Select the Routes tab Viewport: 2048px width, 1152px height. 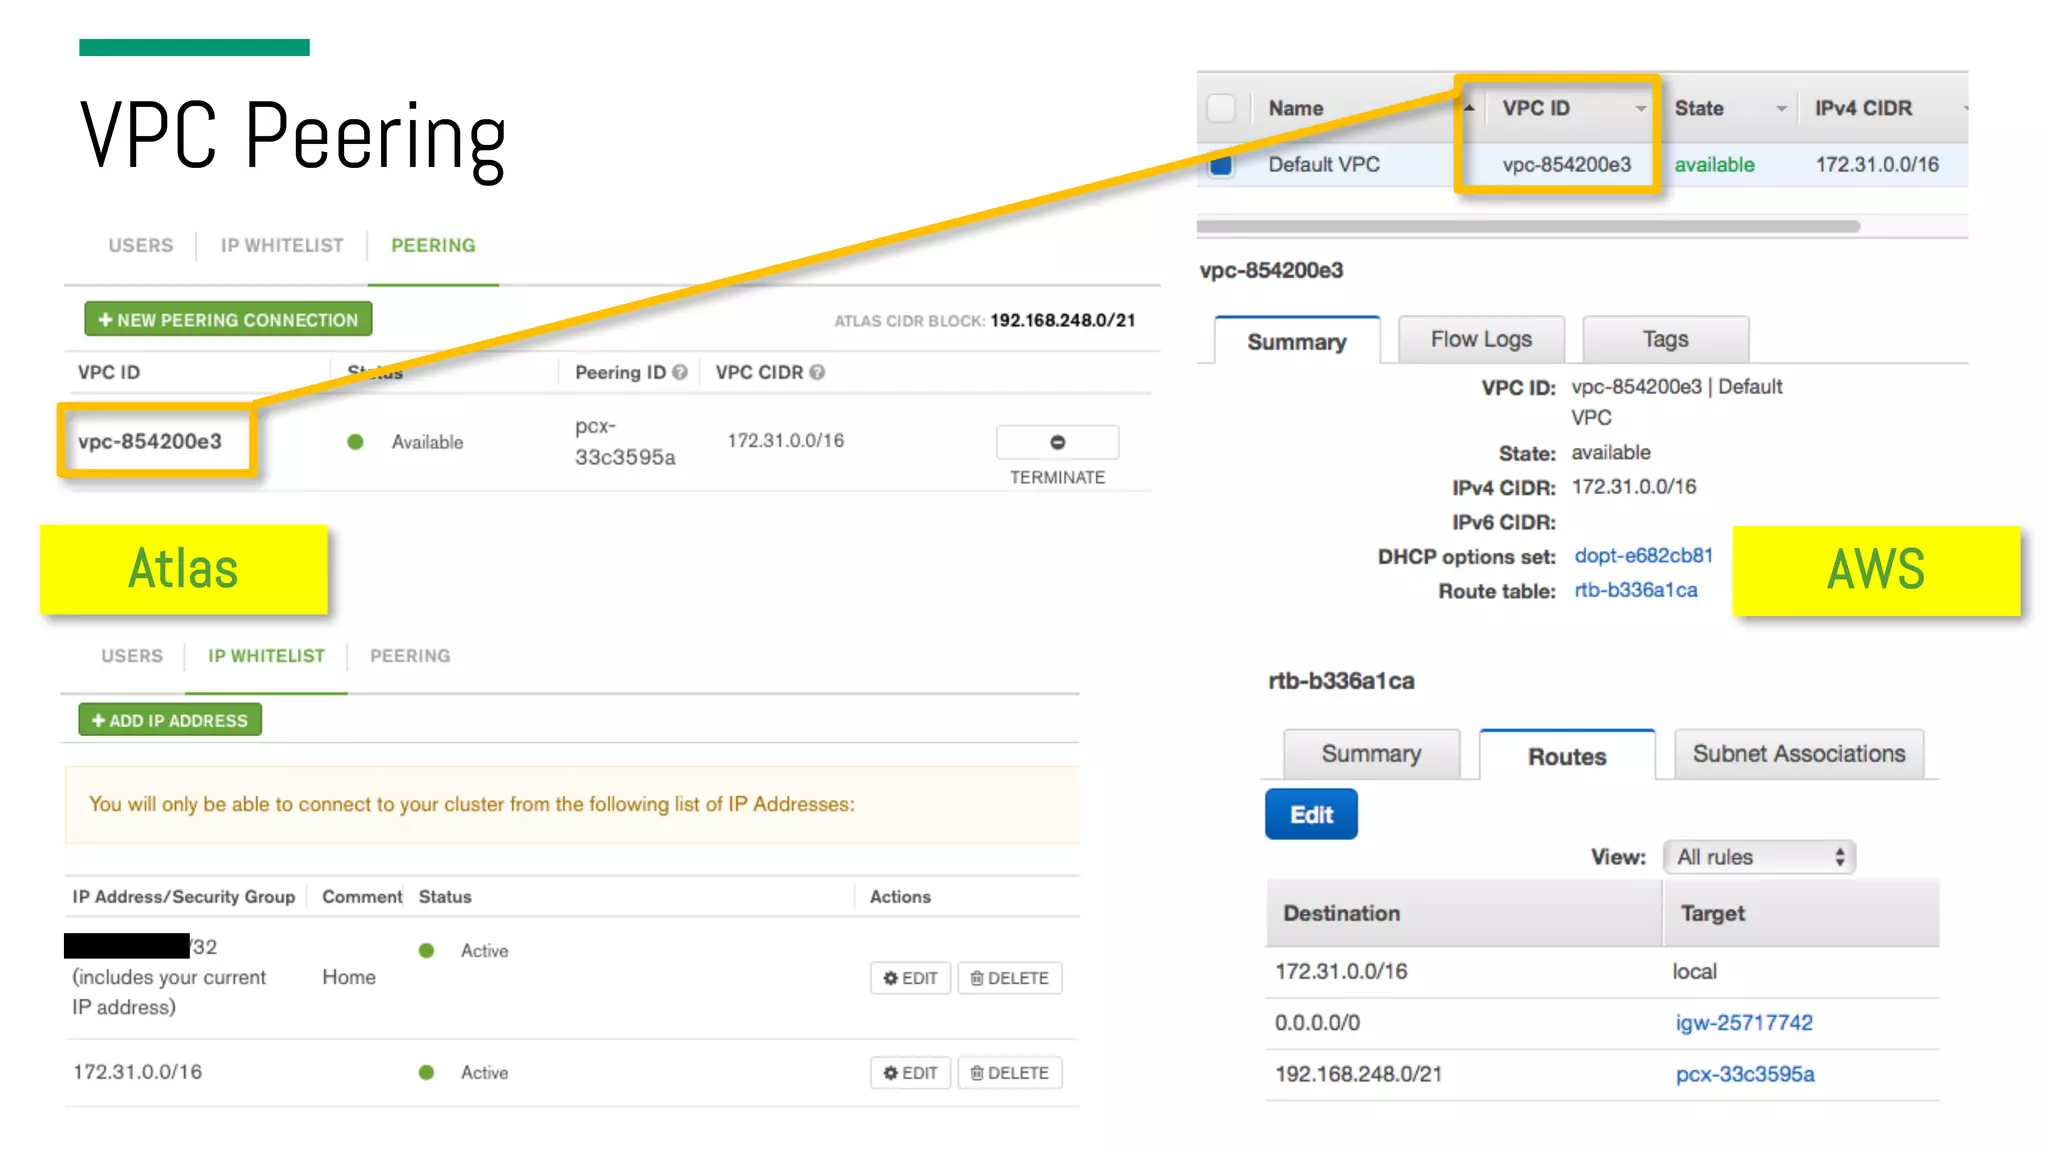click(x=1567, y=756)
